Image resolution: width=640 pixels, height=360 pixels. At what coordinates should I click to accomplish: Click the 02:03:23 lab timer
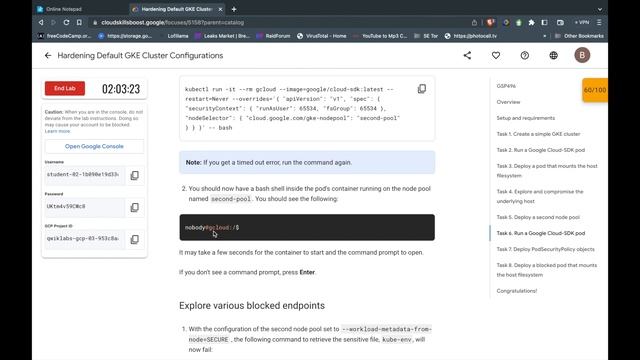pyautogui.click(x=121, y=89)
